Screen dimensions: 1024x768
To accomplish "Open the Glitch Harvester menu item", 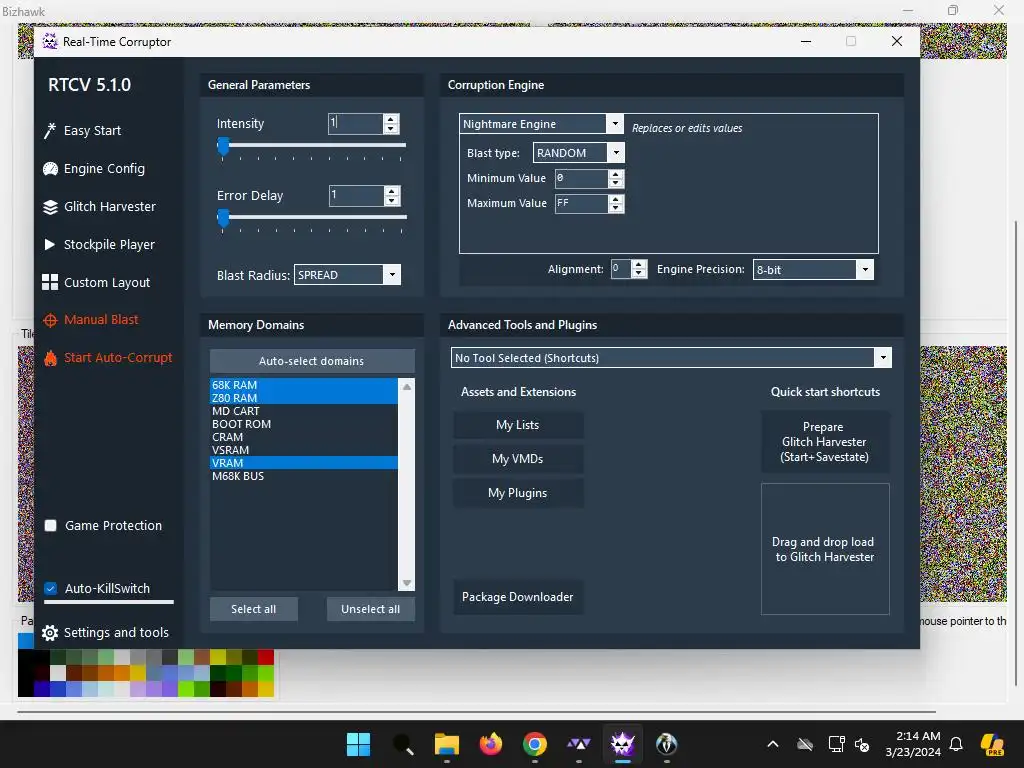I will pos(110,207).
